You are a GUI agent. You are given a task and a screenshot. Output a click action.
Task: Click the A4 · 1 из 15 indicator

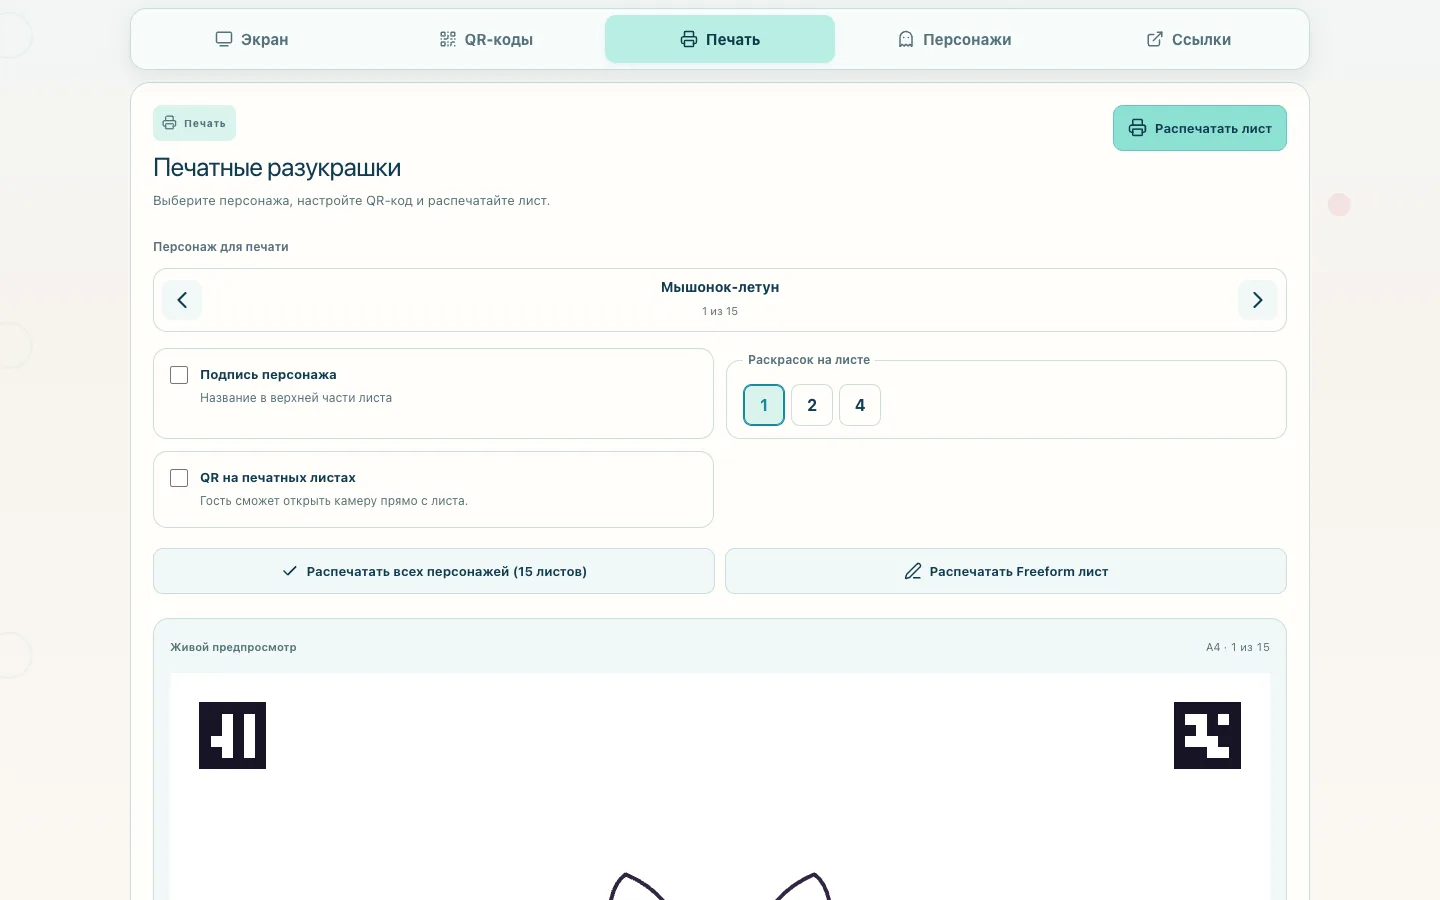tap(1238, 647)
